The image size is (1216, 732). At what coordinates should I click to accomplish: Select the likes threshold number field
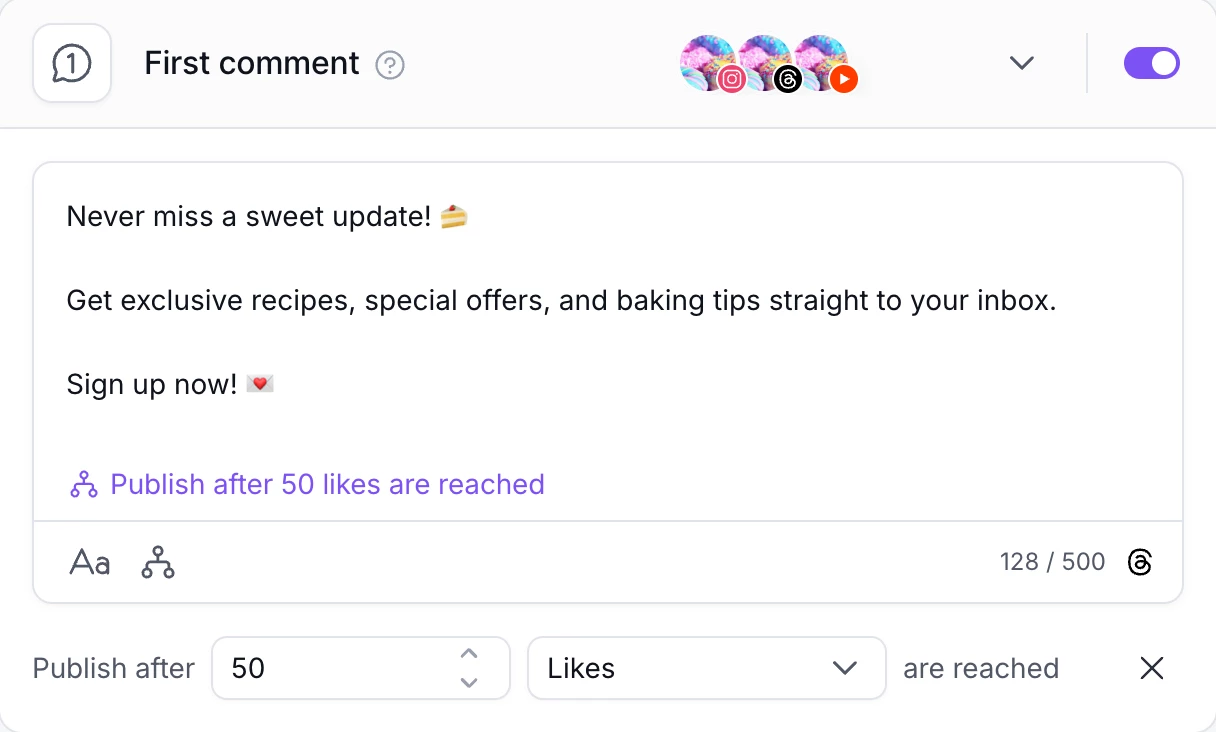pyautogui.click(x=300, y=668)
